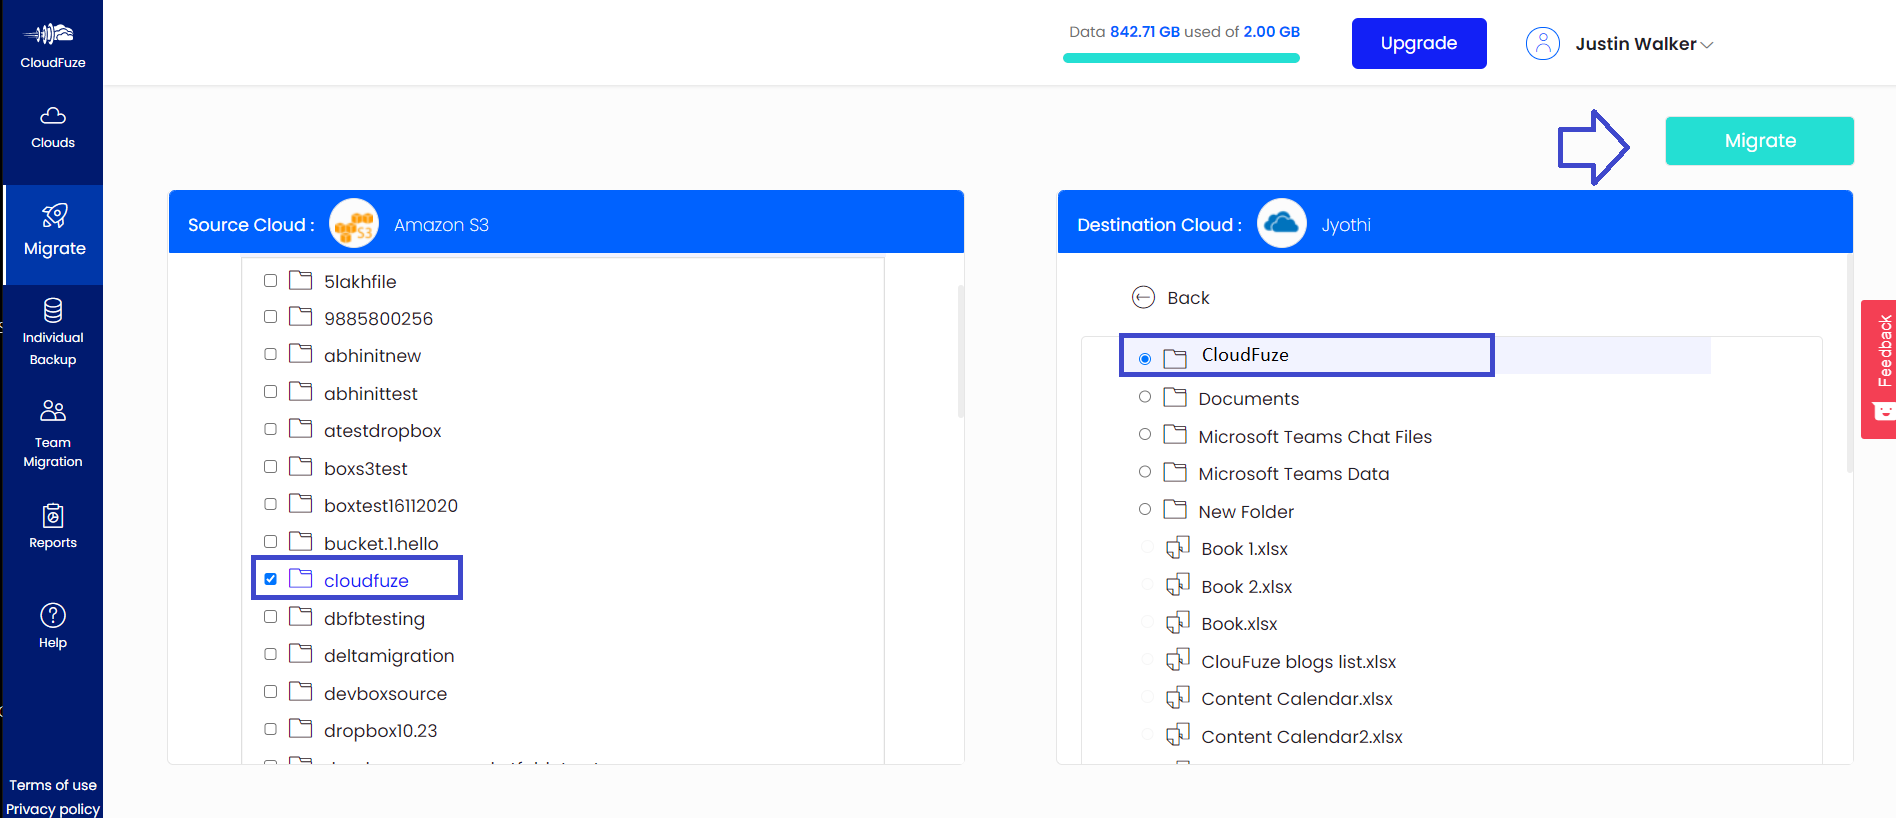Check the dropbox10.23 folder checkbox
This screenshot has height=818, width=1896.
270,729
